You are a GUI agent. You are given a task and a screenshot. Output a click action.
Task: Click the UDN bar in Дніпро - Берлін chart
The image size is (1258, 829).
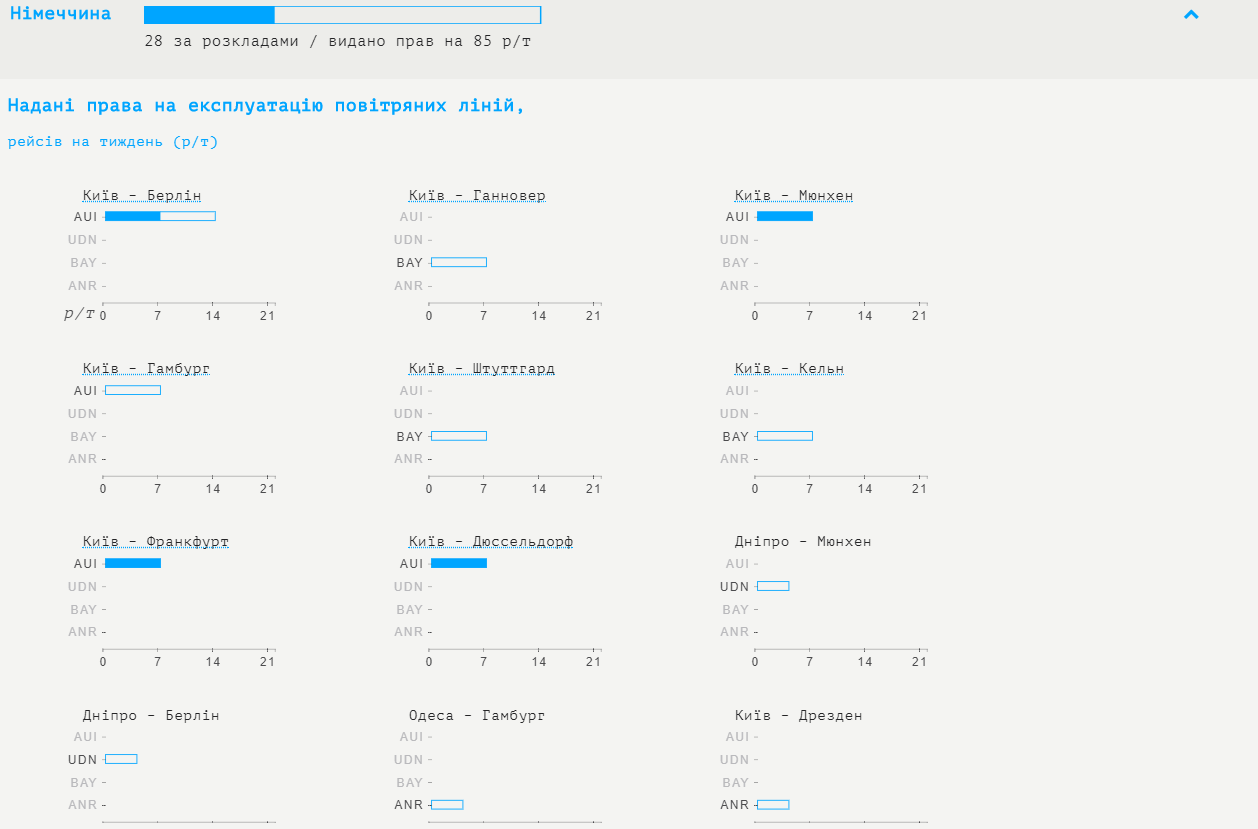point(121,759)
